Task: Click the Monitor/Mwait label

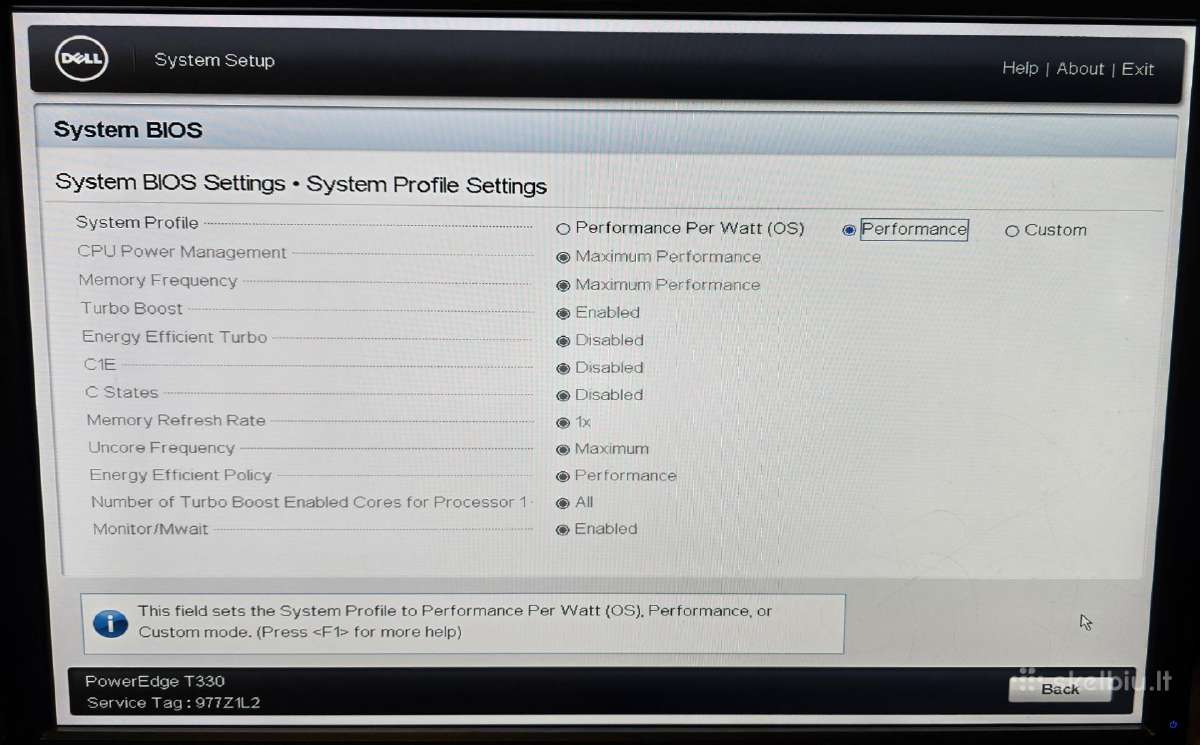Action: 151,528
